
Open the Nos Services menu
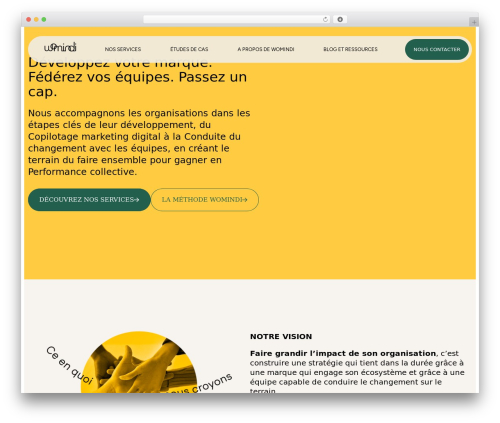click(123, 49)
